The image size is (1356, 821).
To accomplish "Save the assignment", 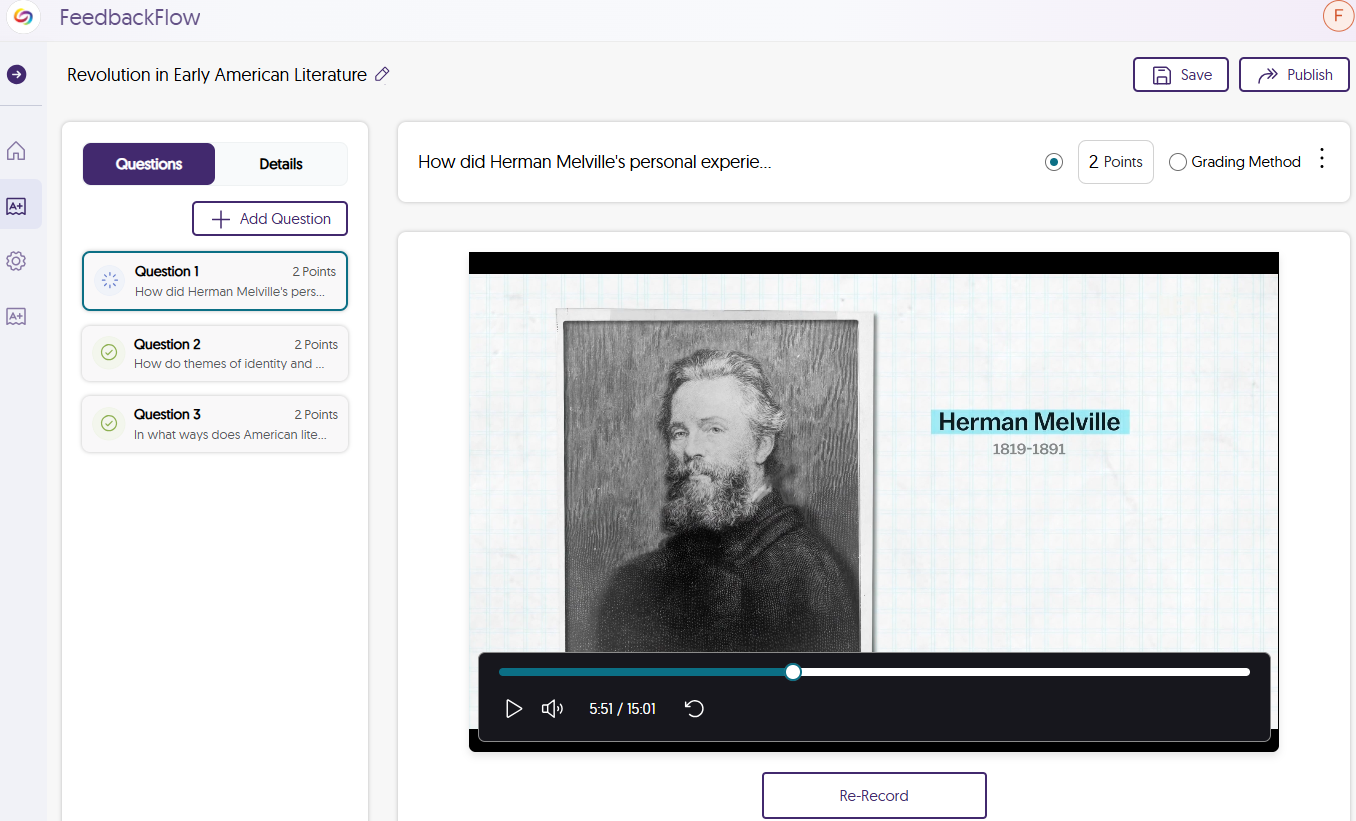I will coord(1180,75).
